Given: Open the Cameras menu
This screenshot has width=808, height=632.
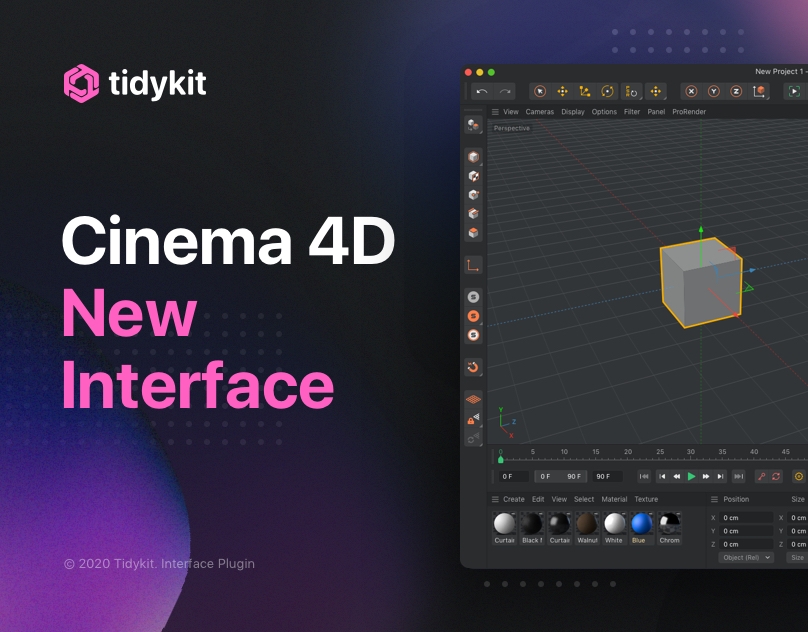Looking at the screenshot, I should 540,112.
